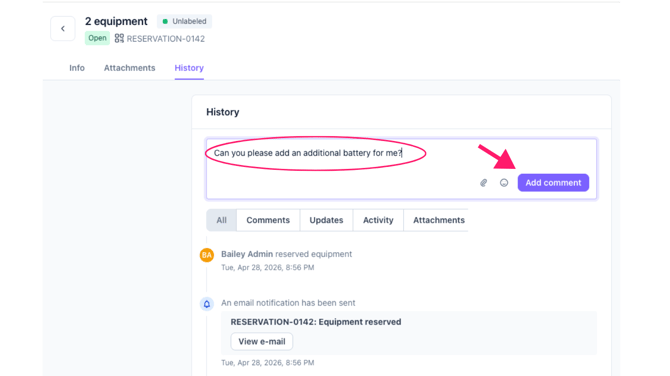Click the RESERVATION-0142 identifier in header
The width and height of the screenshot is (670, 376).
coord(166,39)
